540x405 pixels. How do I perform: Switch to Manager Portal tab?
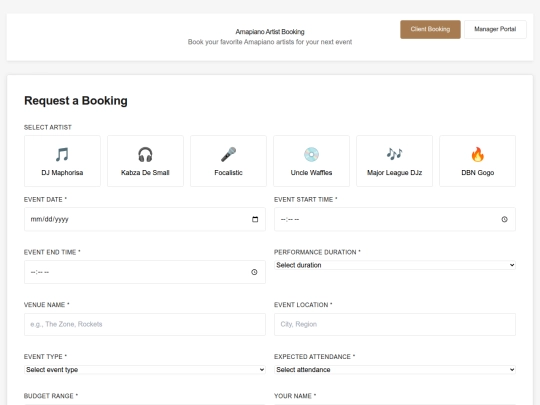click(495, 29)
